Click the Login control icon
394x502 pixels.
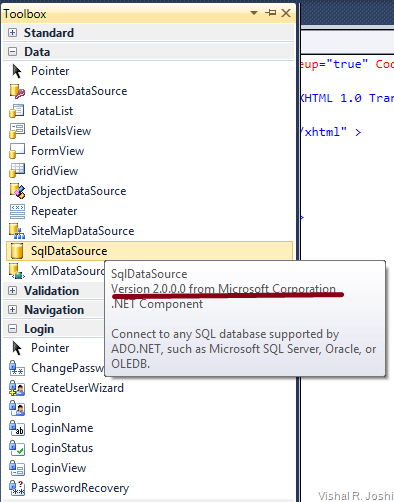click(x=17, y=408)
